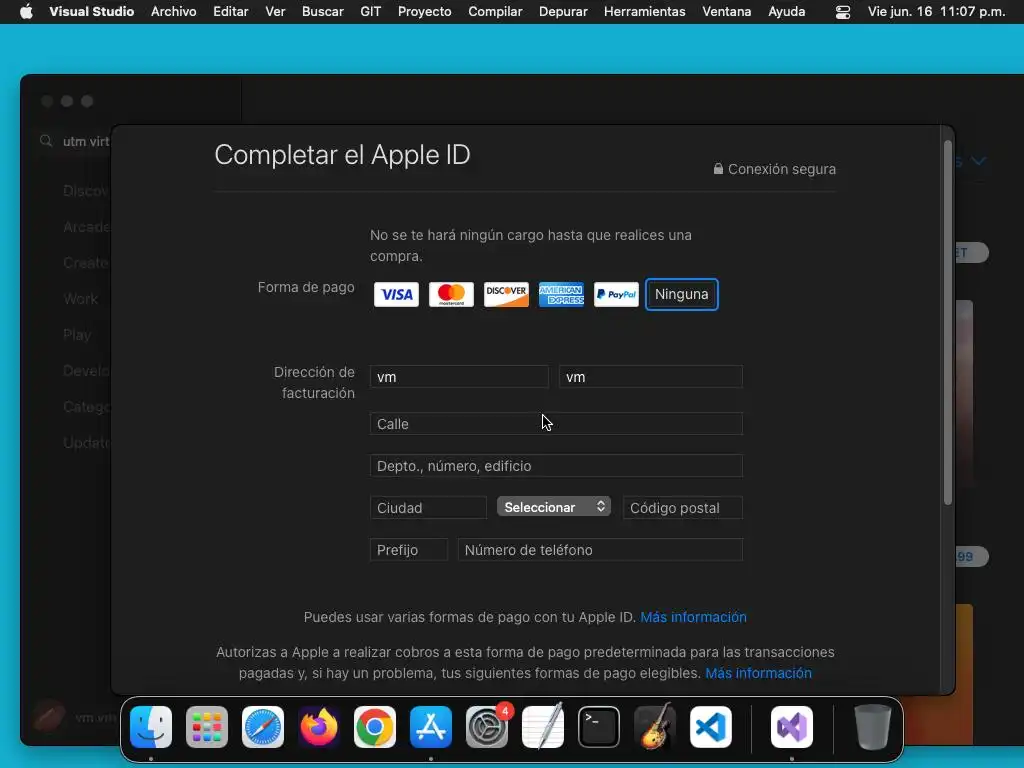Viewport: 1024px width, 768px height.
Task: Open Launchpad from the Dock
Action: tap(207, 727)
